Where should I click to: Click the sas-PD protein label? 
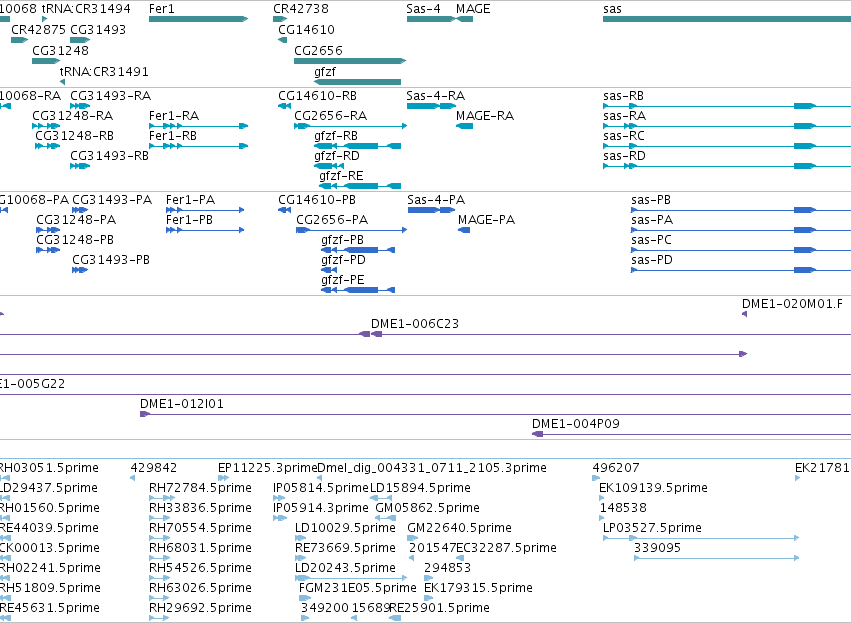pos(651,260)
